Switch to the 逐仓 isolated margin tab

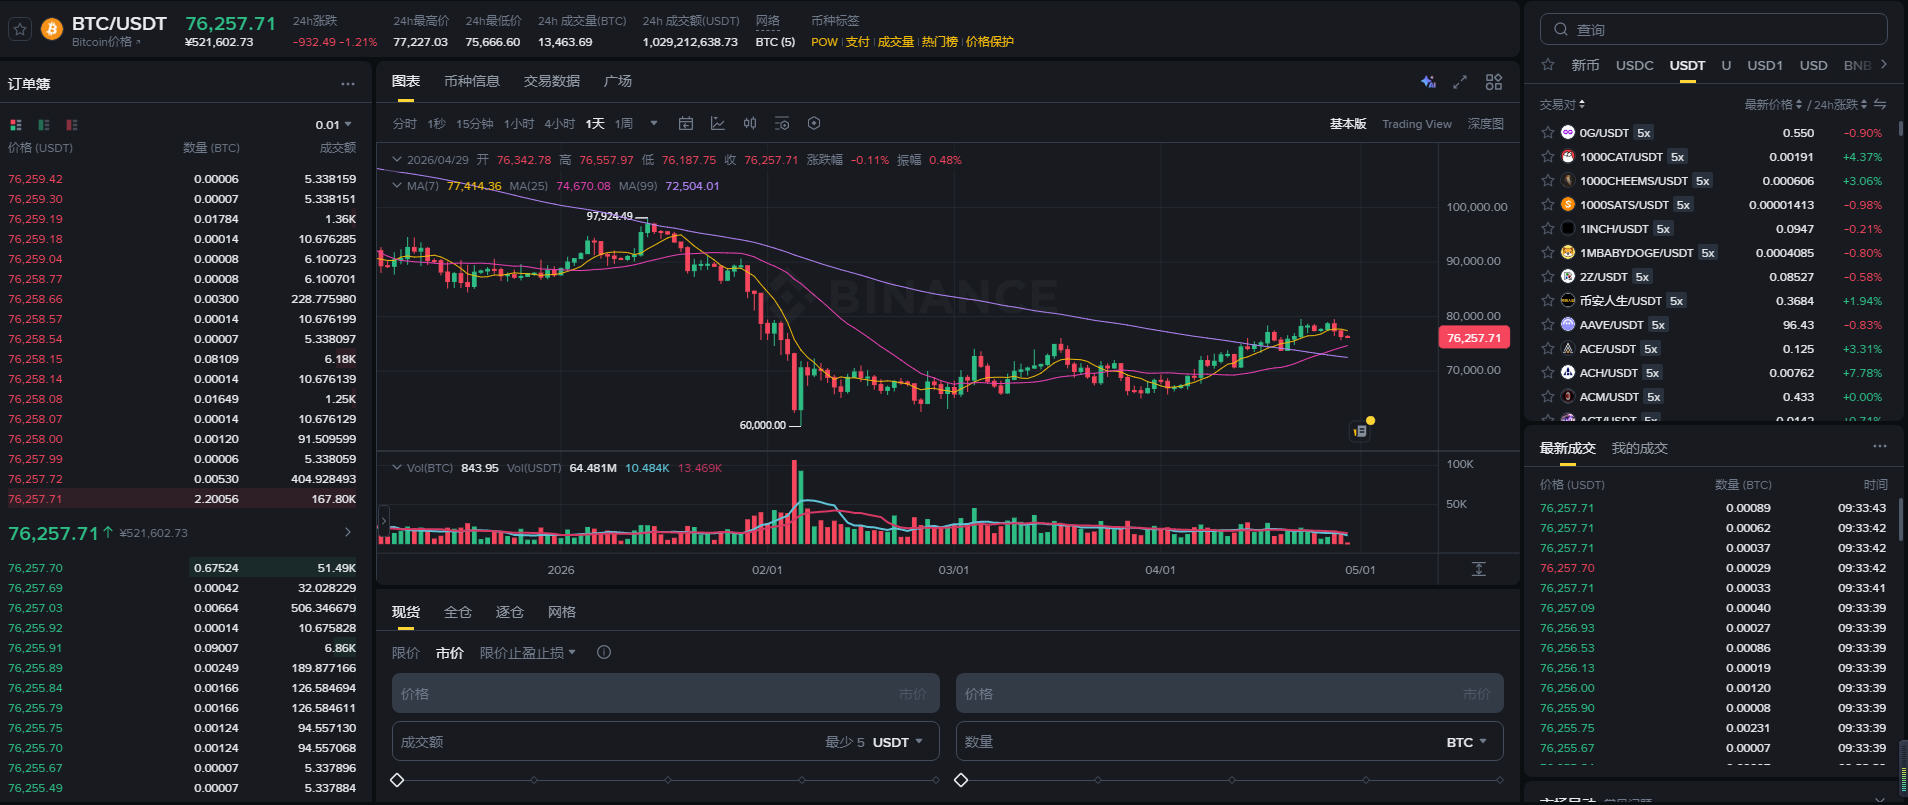[510, 612]
